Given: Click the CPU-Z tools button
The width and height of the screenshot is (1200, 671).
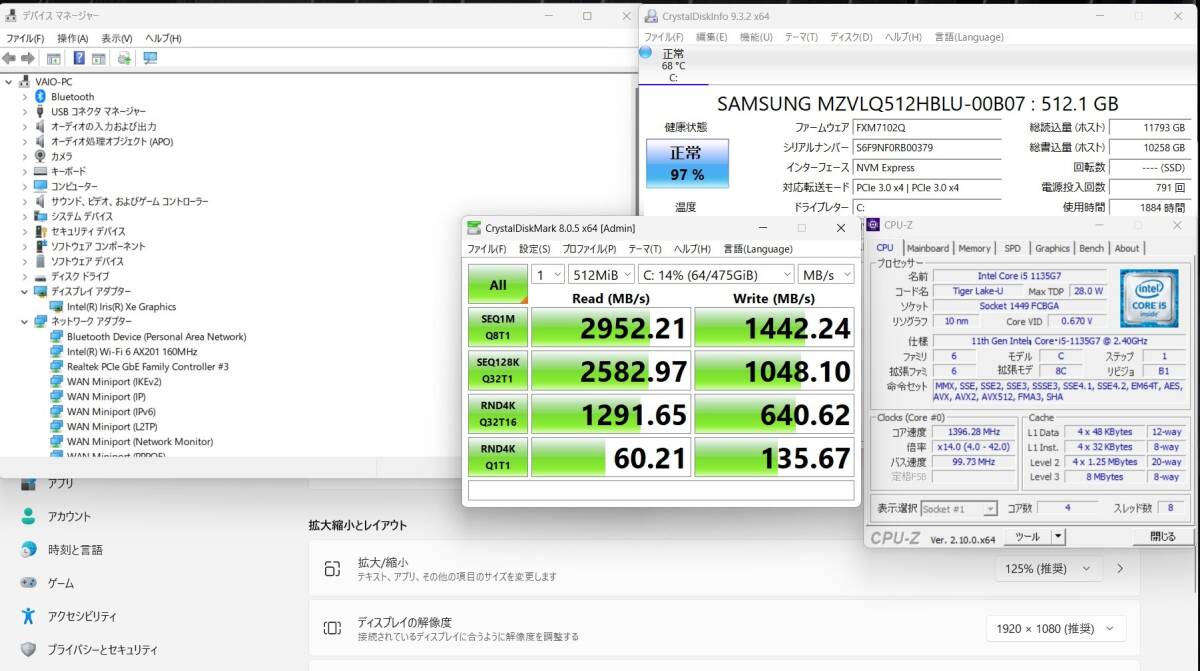Looking at the screenshot, I should tap(1026, 537).
